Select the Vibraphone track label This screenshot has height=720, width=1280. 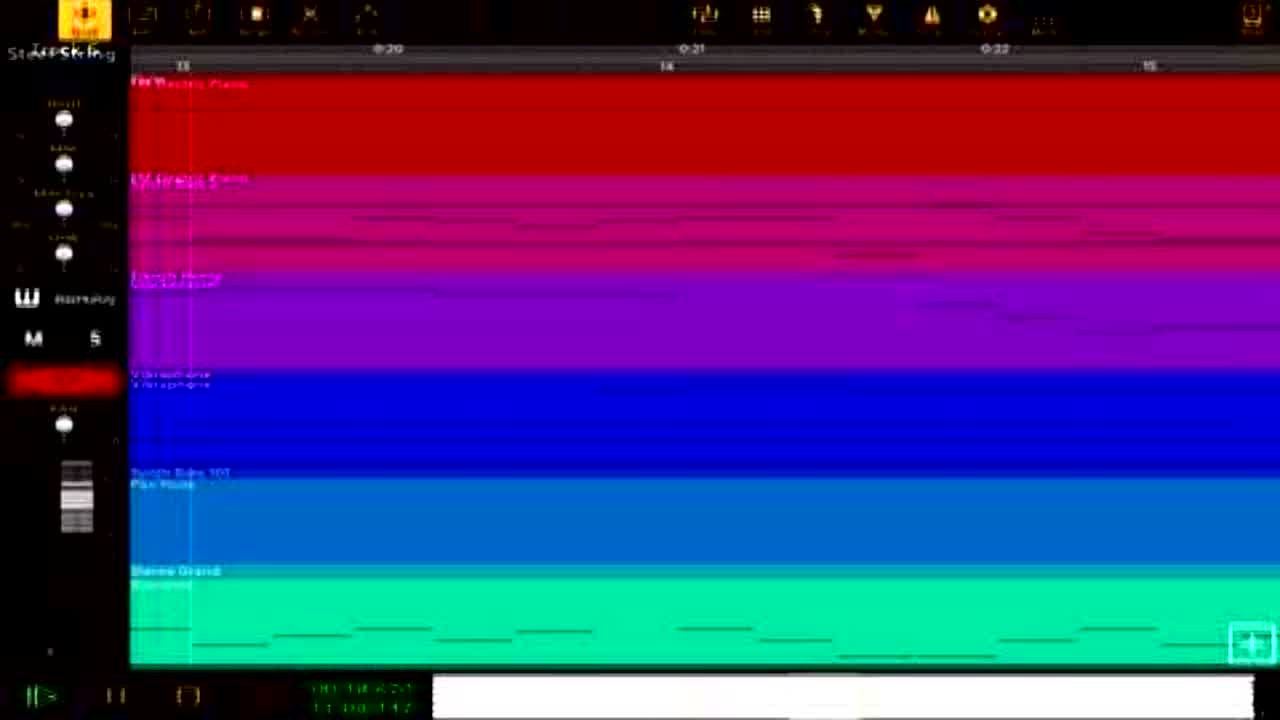pyautogui.click(x=170, y=374)
